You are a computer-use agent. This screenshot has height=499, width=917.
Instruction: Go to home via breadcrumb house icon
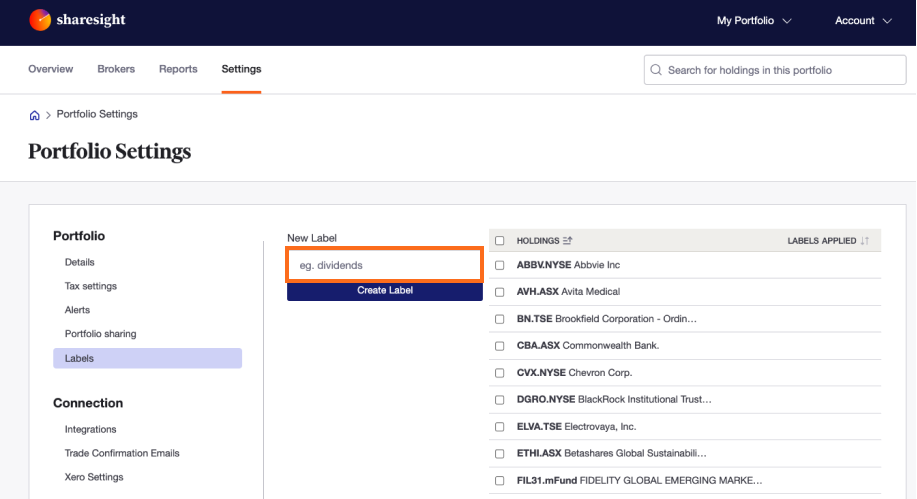[x=35, y=115]
